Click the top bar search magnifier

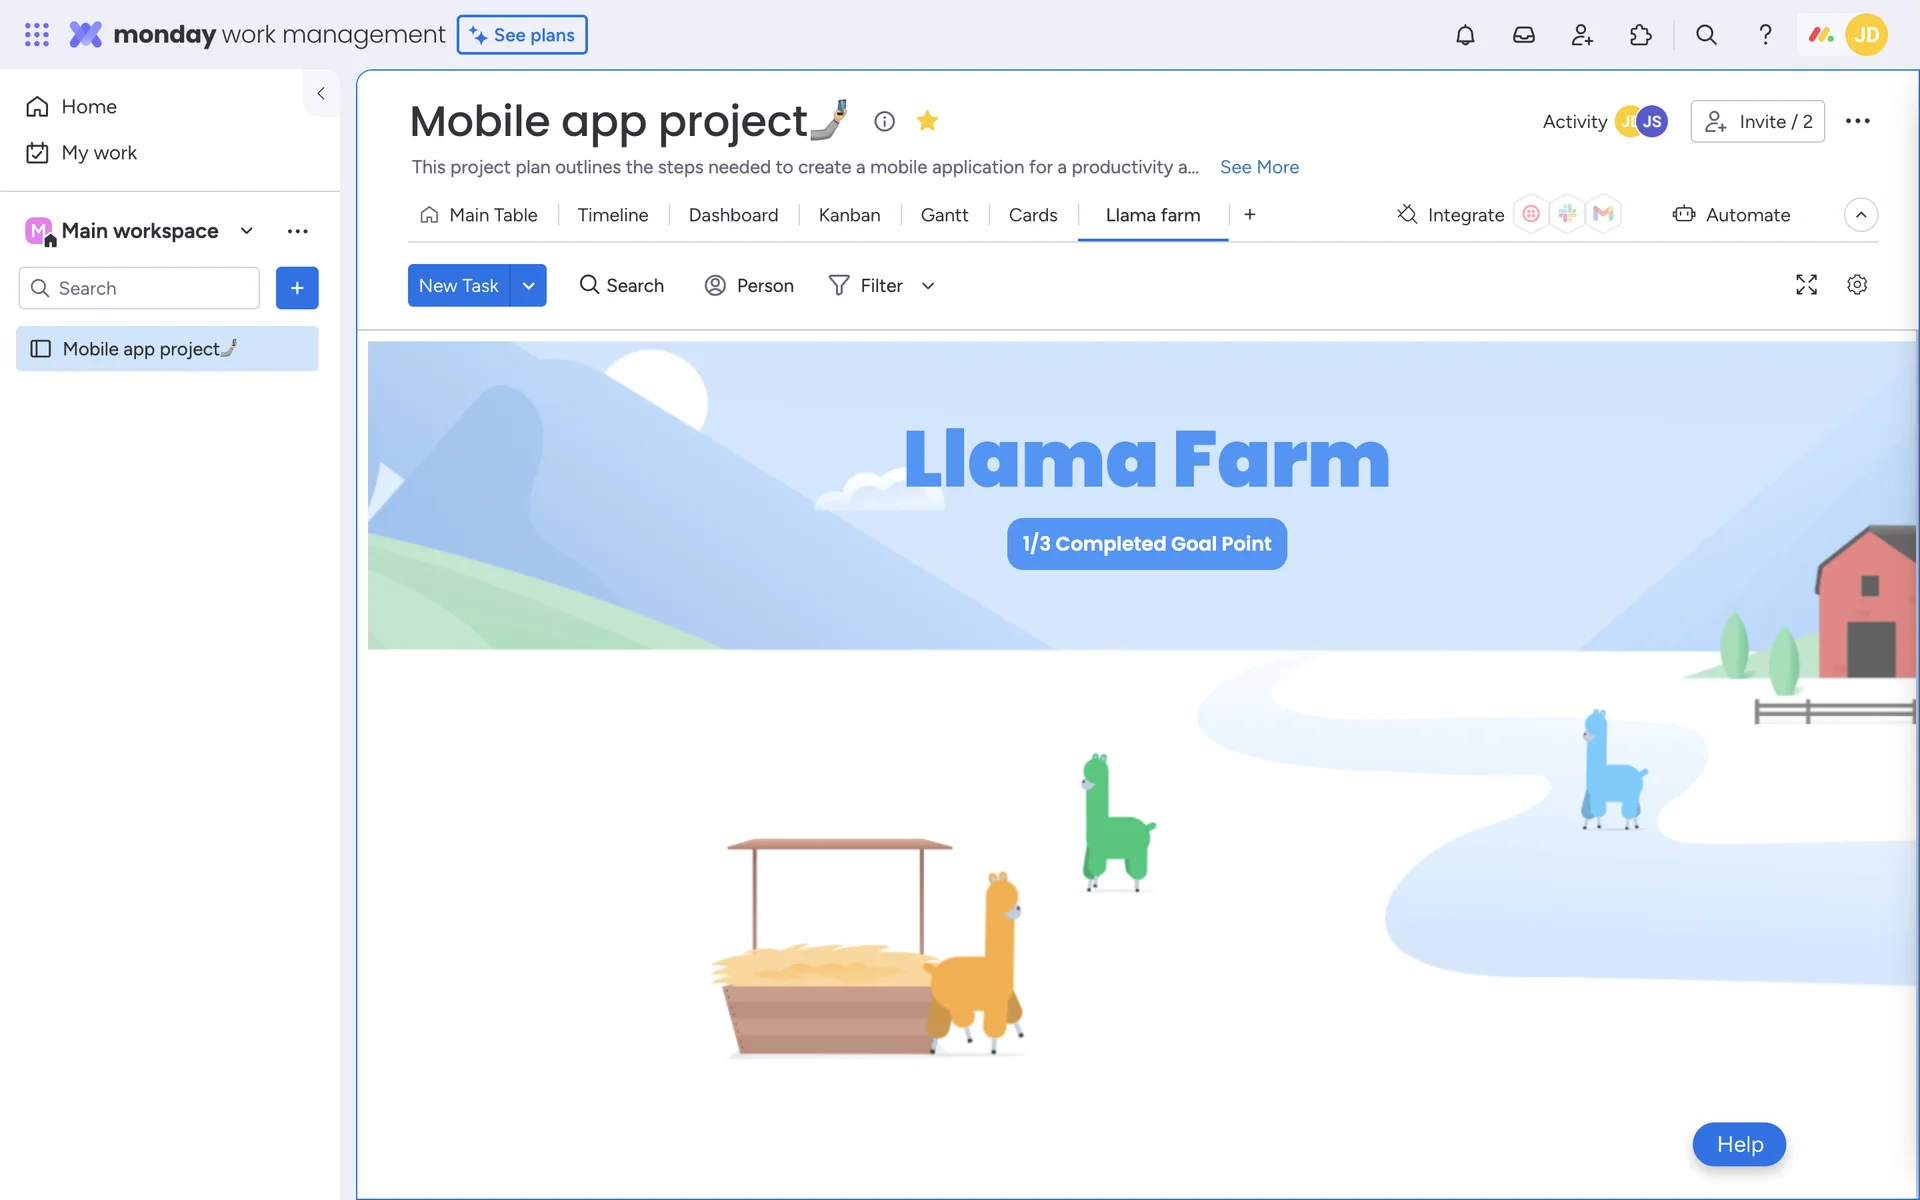[1706, 35]
